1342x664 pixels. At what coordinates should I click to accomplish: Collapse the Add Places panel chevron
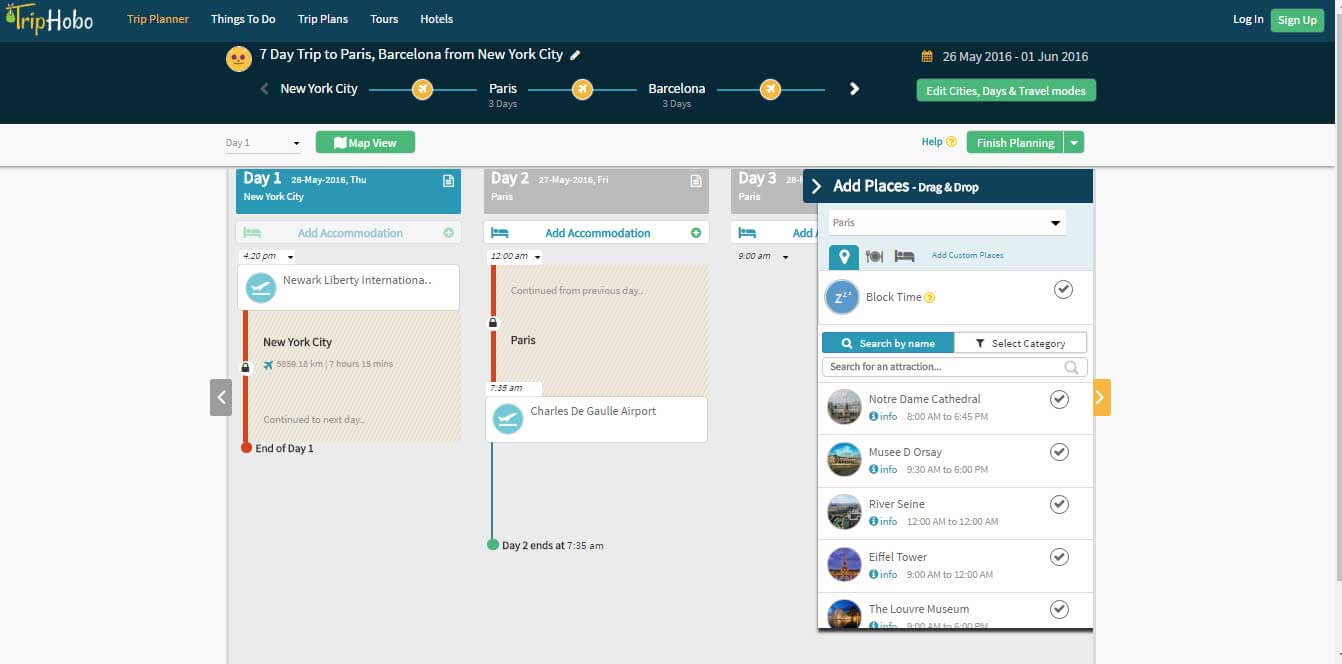(x=817, y=186)
